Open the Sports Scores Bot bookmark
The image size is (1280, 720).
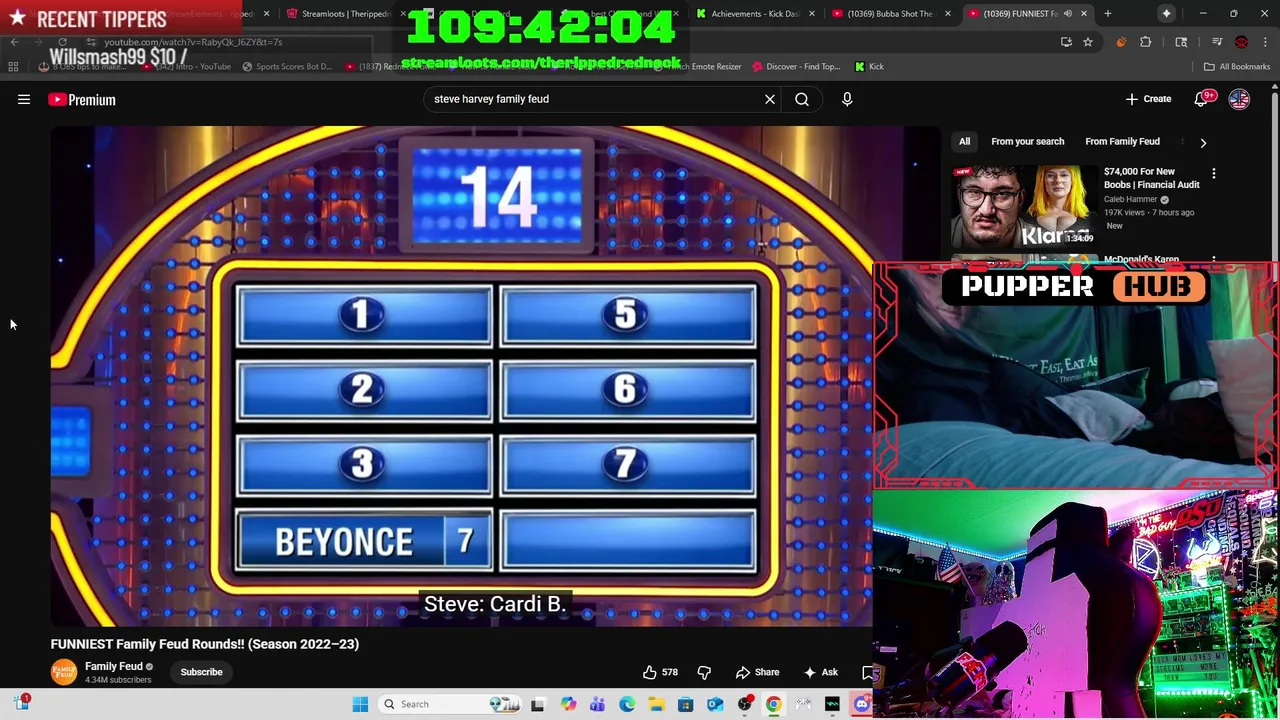(x=286, y=66)
